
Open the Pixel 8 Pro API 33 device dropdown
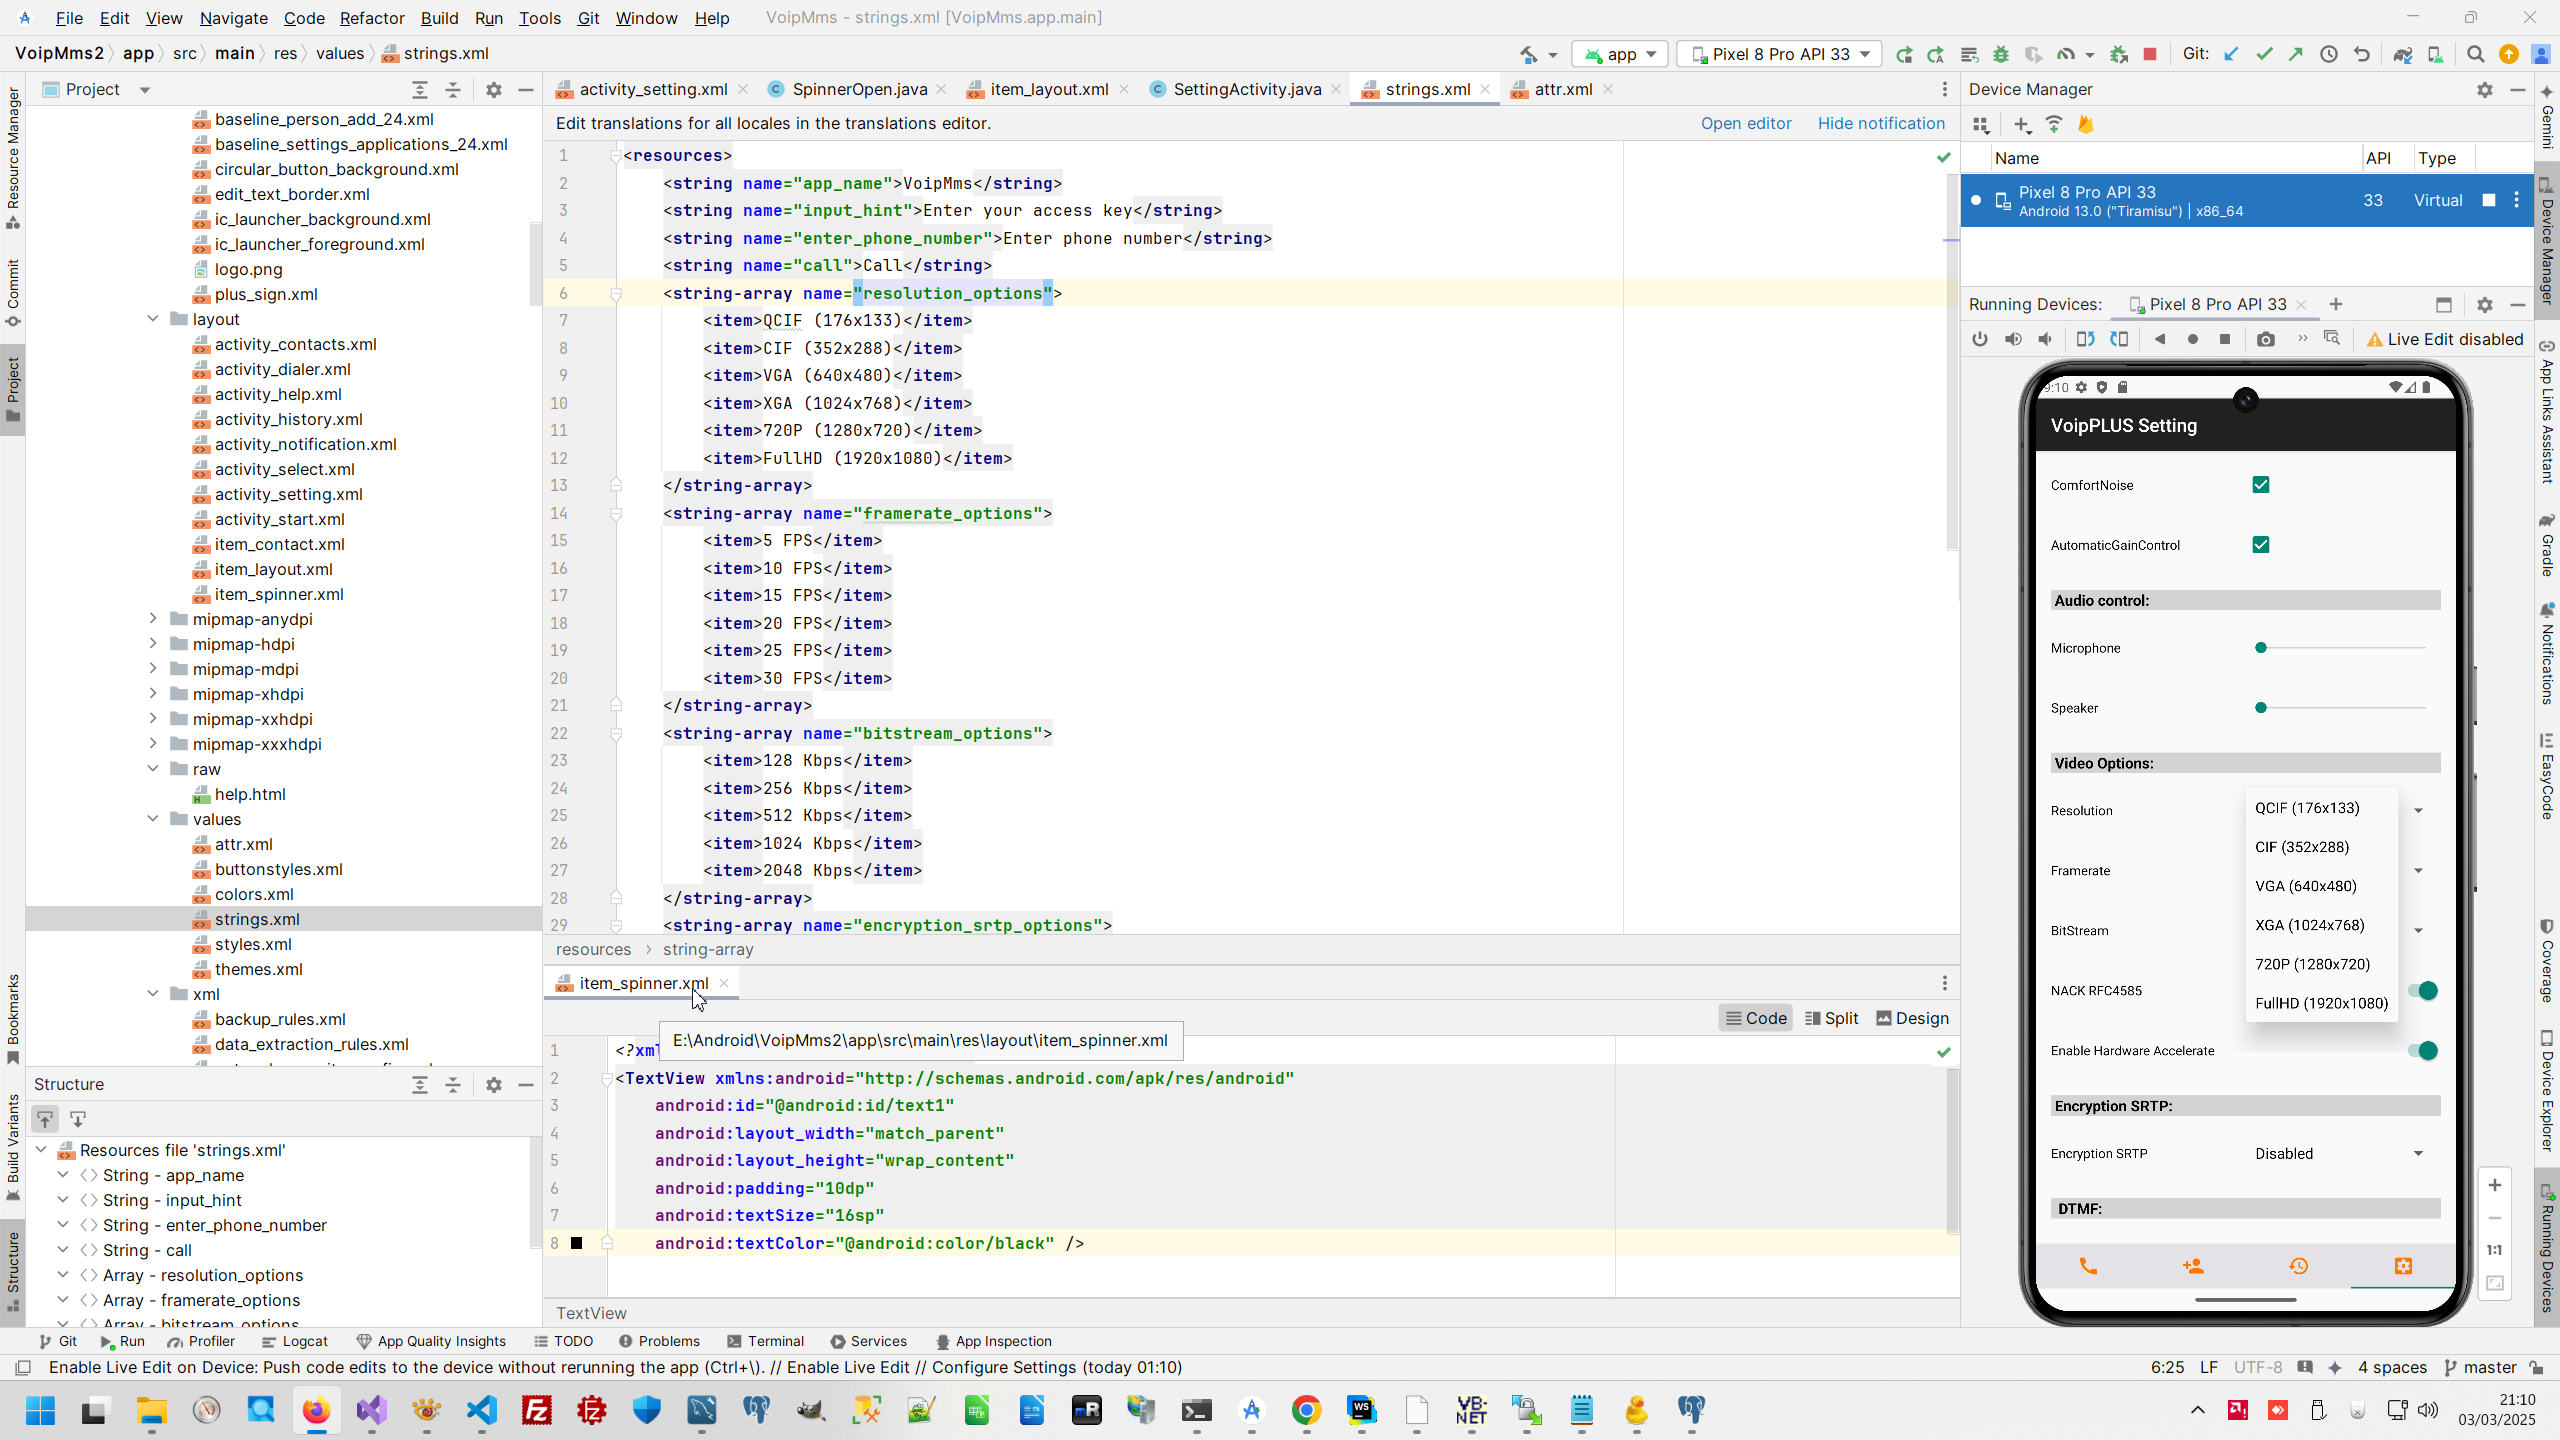1780,54
